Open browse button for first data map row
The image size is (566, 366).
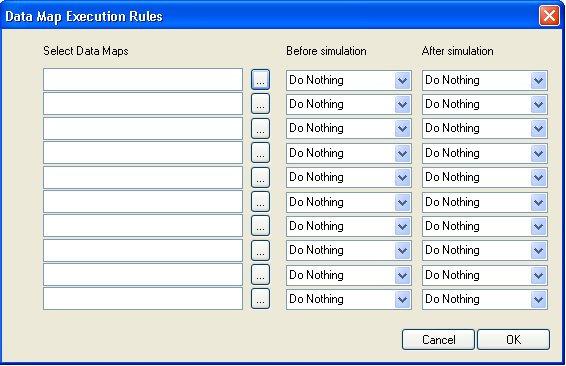[x=260, y=80]
